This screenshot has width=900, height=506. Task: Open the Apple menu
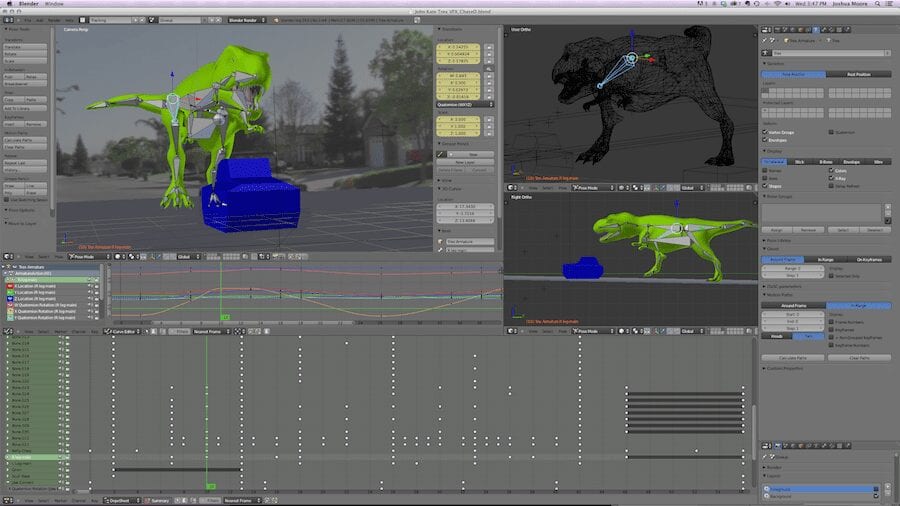click(9, 3)
